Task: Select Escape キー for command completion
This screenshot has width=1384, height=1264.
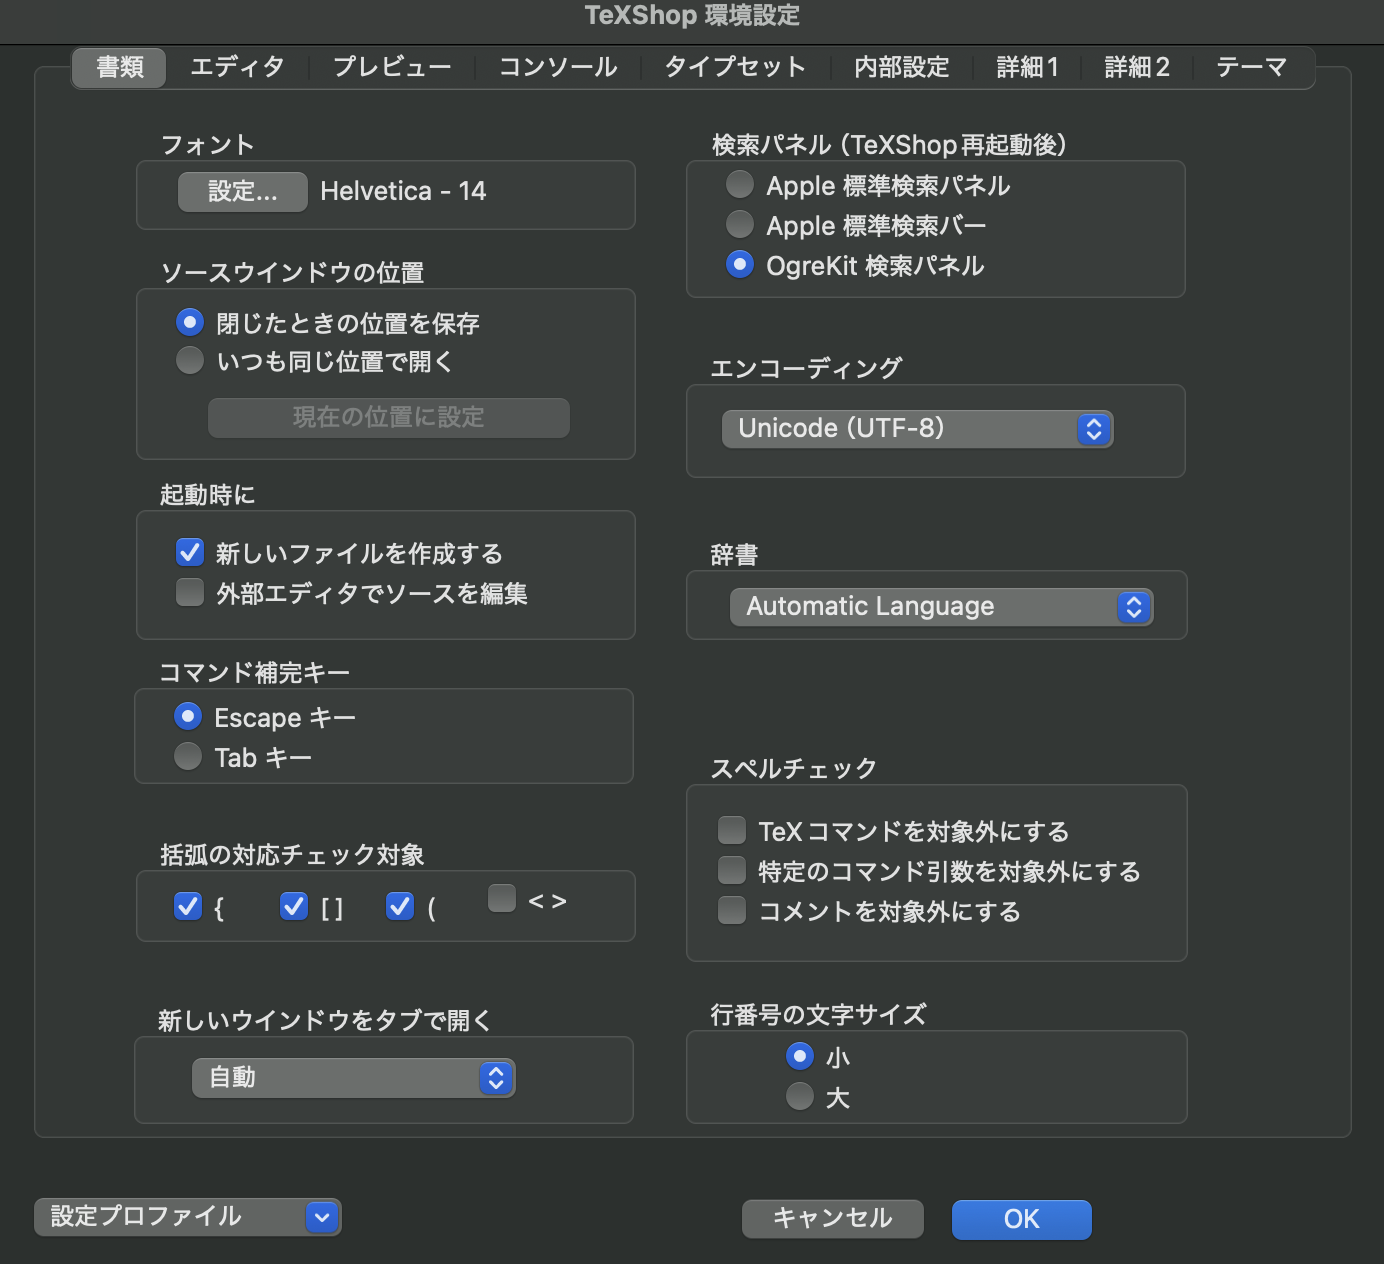Action: click(188, 716)
